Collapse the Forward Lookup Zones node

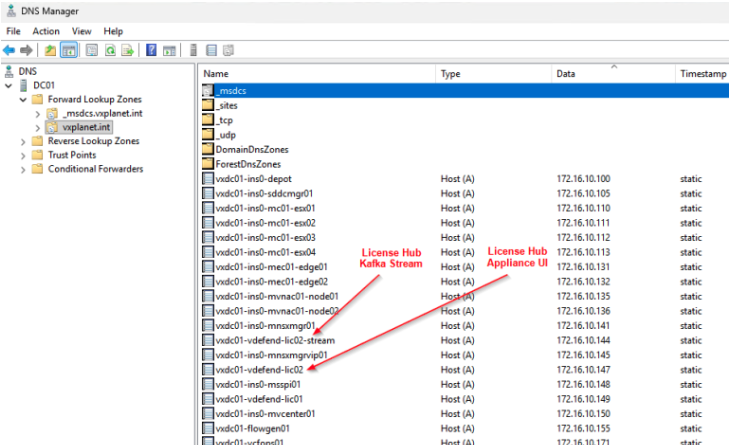23,100
